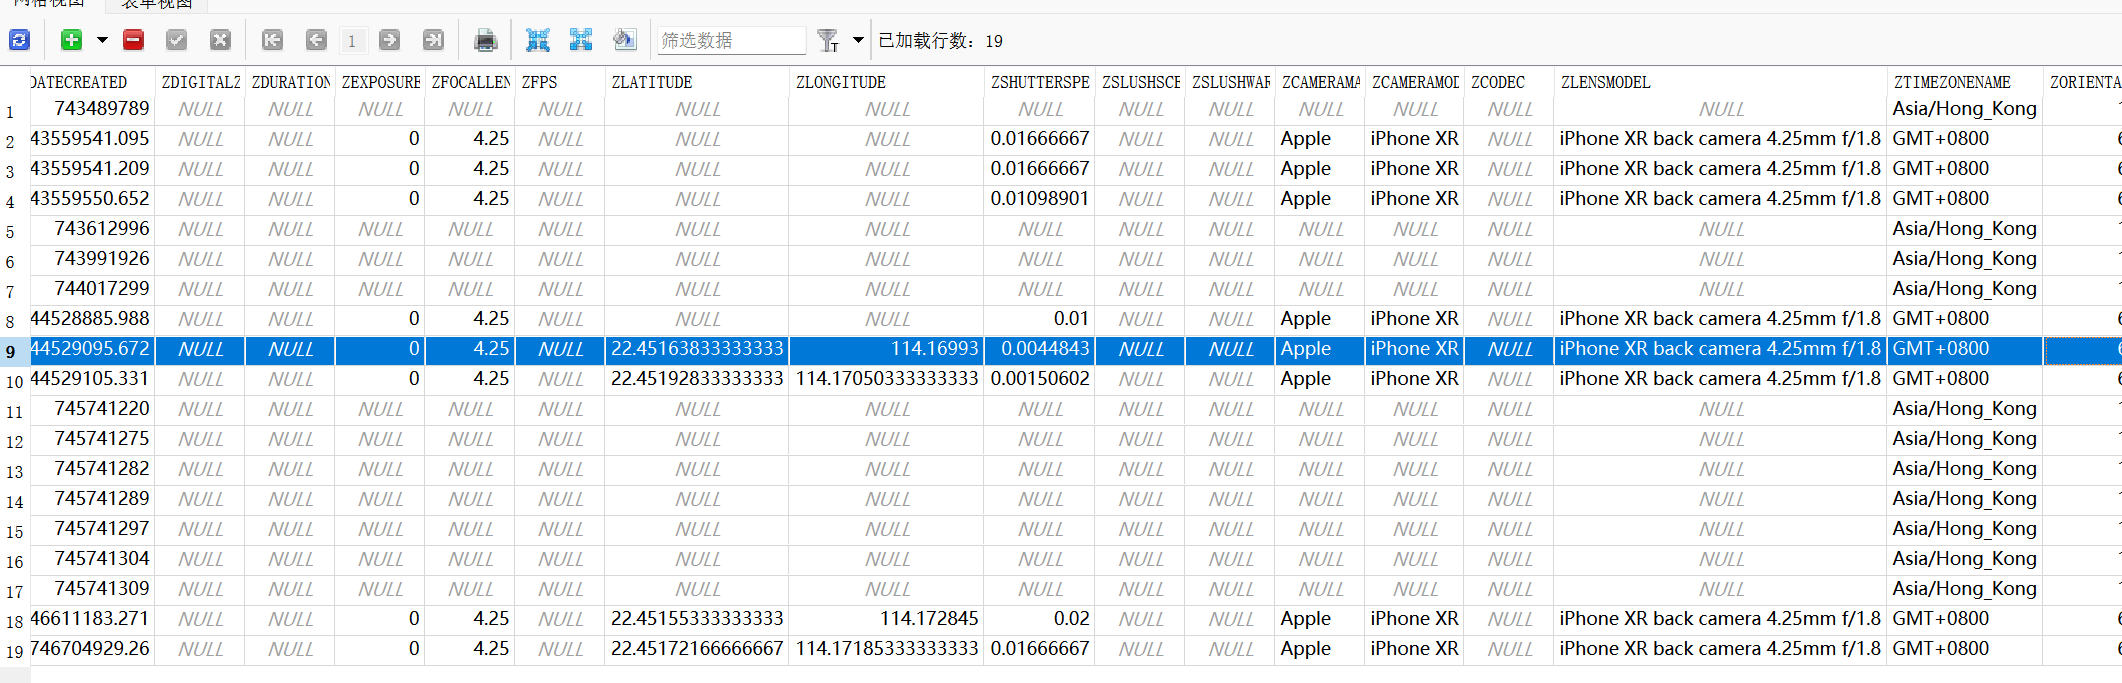Click the shutter speed cell 0.01098901

click(x=1040, y=199)
